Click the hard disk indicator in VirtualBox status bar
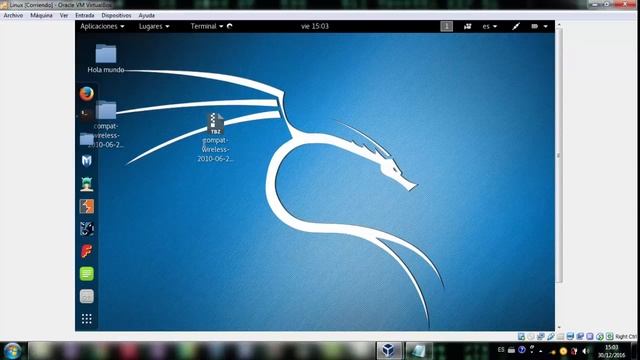 521,336
